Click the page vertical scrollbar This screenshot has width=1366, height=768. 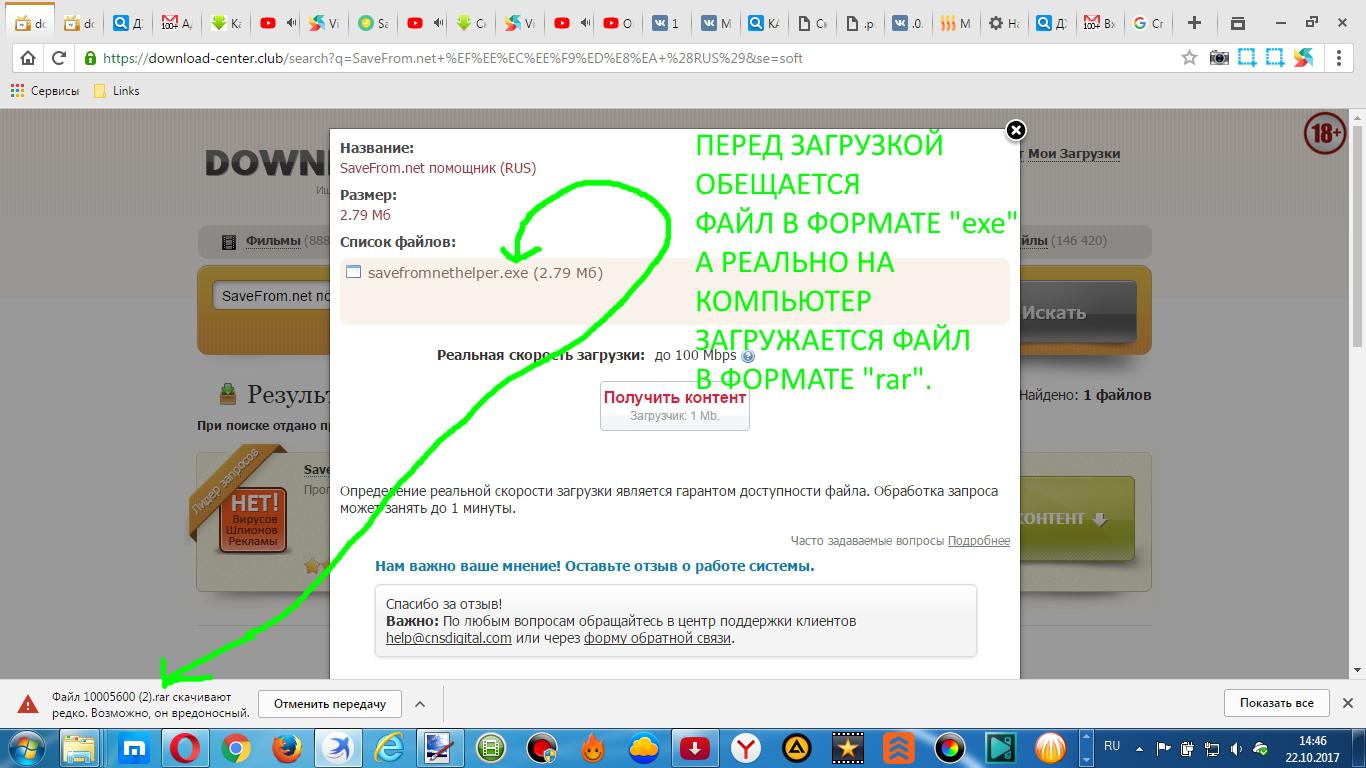1357,394
